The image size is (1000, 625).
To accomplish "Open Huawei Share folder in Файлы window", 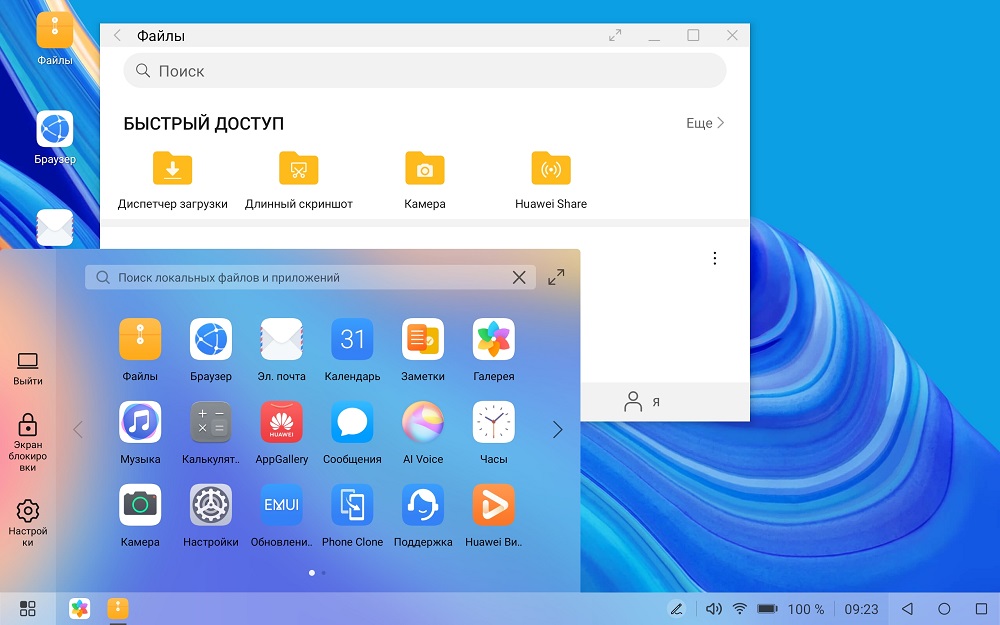I will (x=551, y=169).
